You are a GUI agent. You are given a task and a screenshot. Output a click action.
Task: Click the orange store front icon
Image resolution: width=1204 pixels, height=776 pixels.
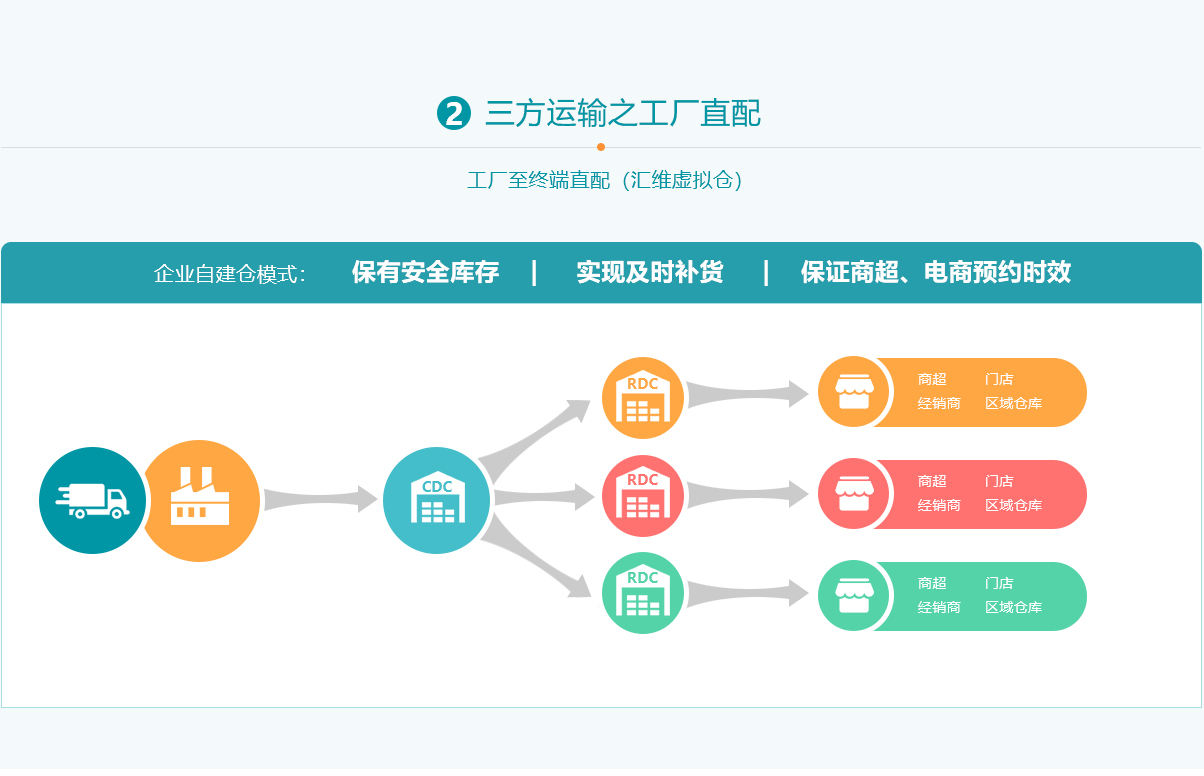854,392
